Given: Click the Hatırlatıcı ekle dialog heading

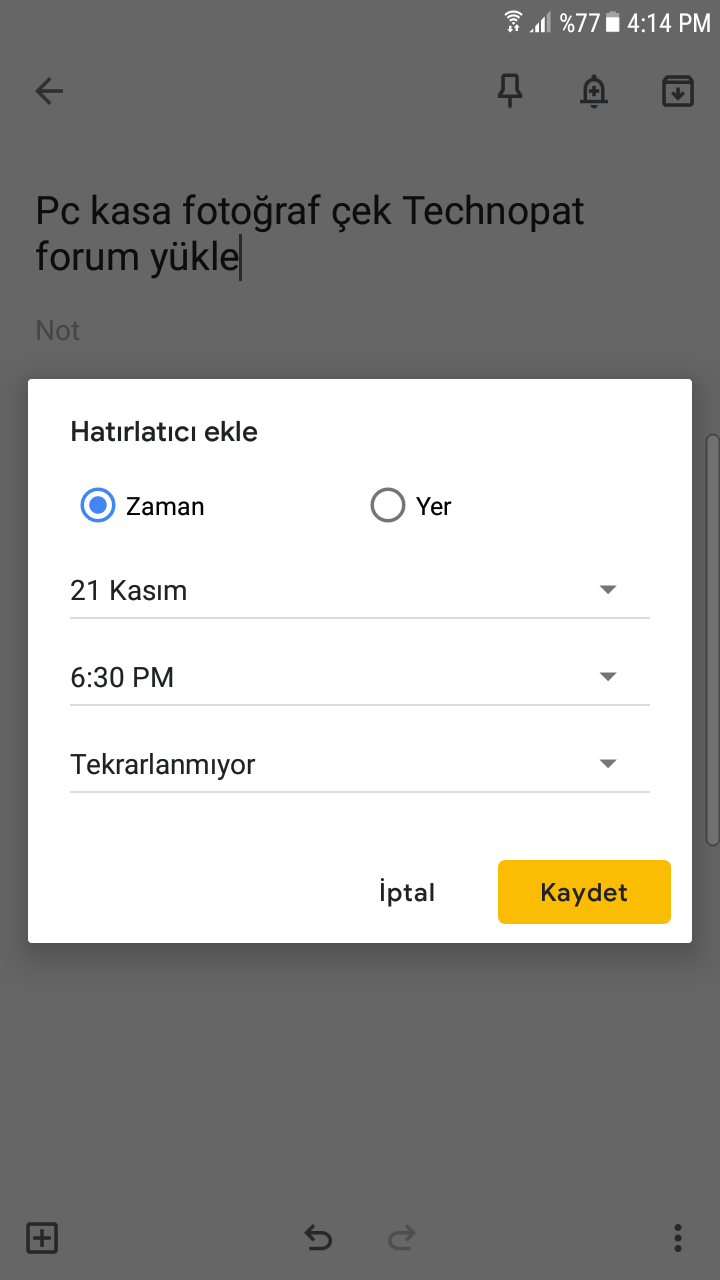Looking at the screenshot, I should point(164,432).
